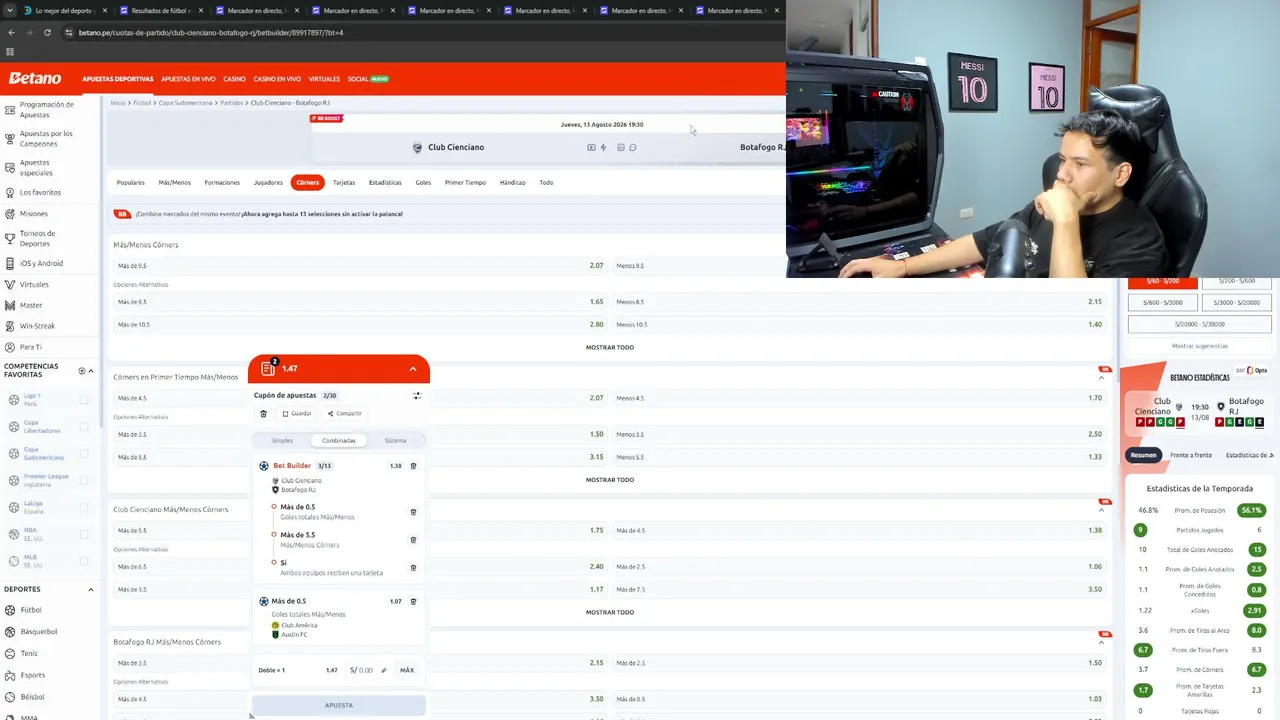Go back in the browser
Image resolution: width=1280 pixels, height=720 pixels.
click(11, 32)
